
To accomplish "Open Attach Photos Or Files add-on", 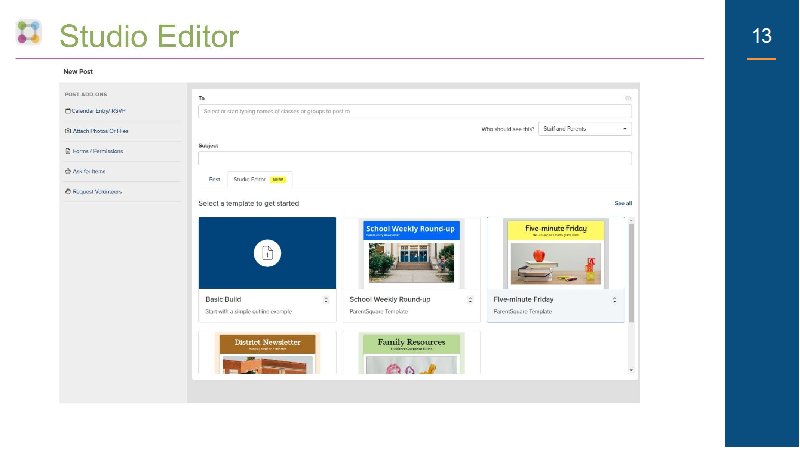I will tap(96, 131).
